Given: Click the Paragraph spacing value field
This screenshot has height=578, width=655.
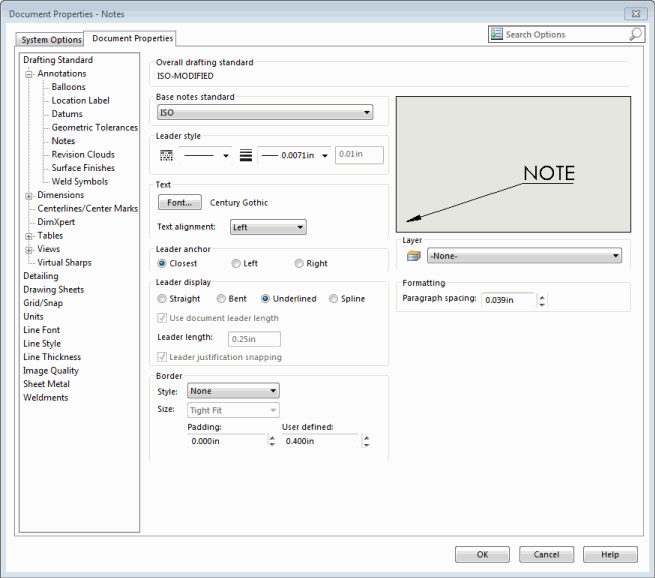Looking at the screenshot, I should [508, 300].
